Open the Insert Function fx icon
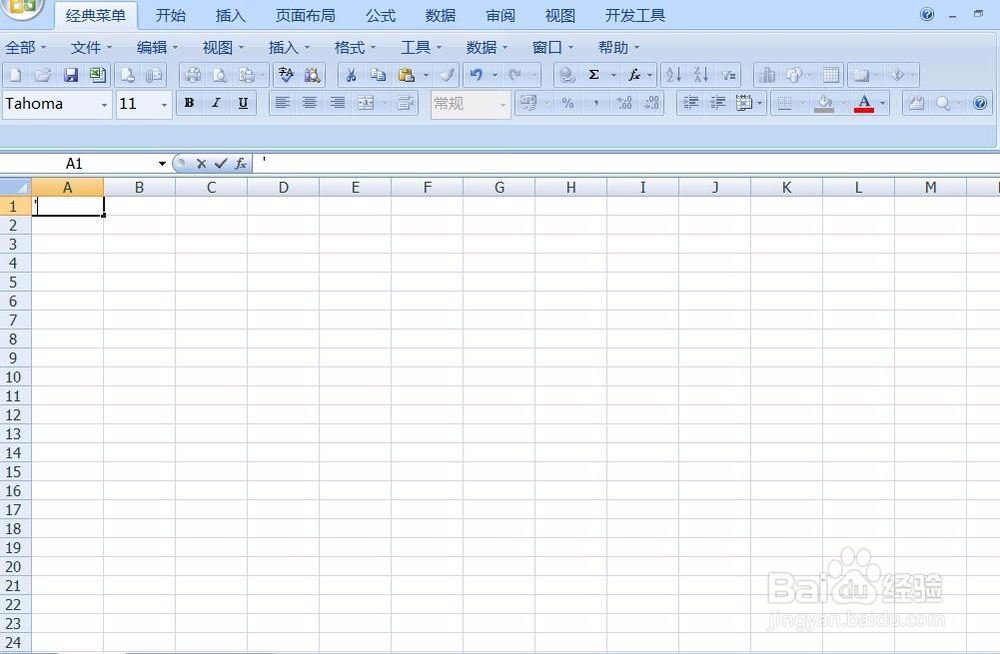The image size is (1000, 654). (x=633, y=74)
